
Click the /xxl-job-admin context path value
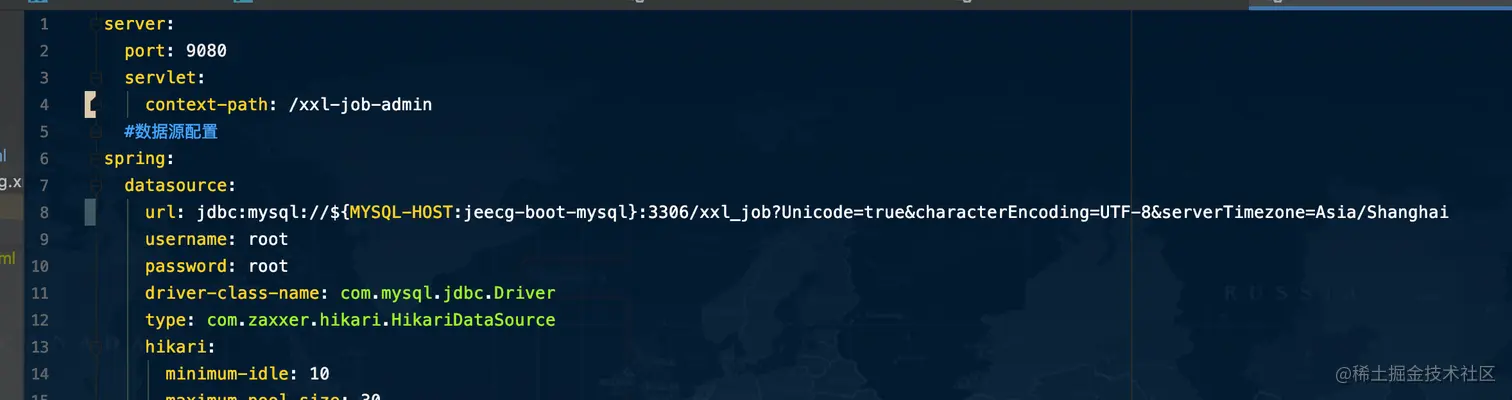point(360,104)
